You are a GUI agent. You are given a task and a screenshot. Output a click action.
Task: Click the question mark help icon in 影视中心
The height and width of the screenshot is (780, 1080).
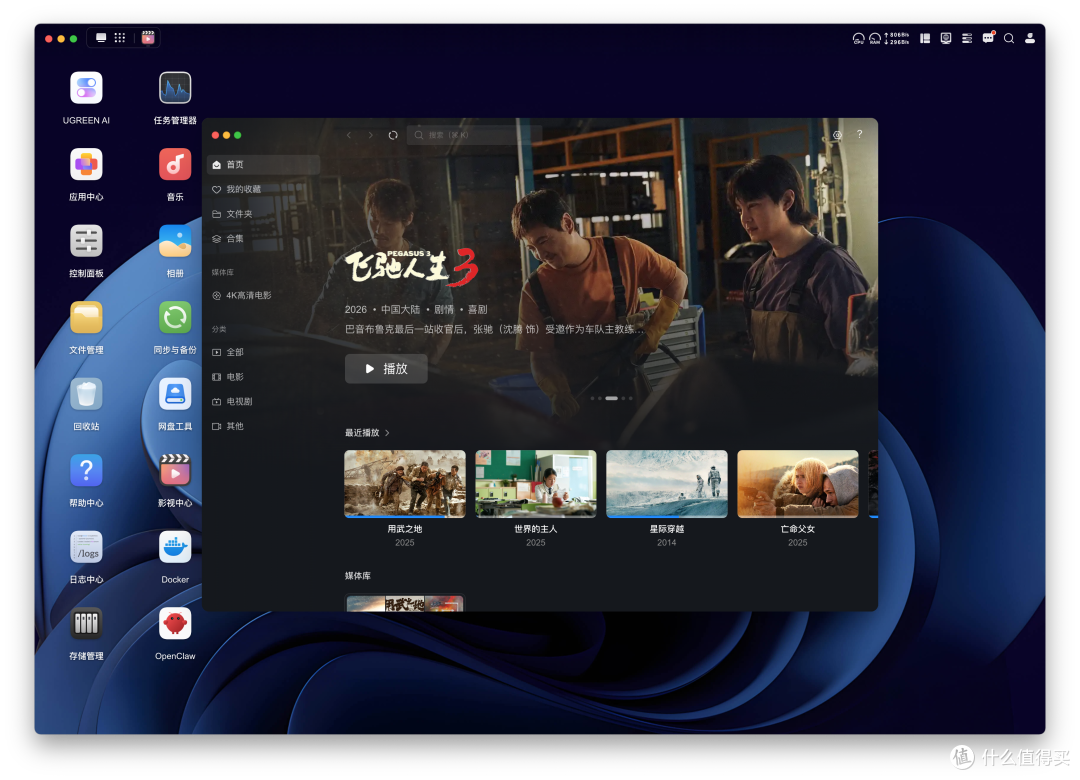[860, 134]
